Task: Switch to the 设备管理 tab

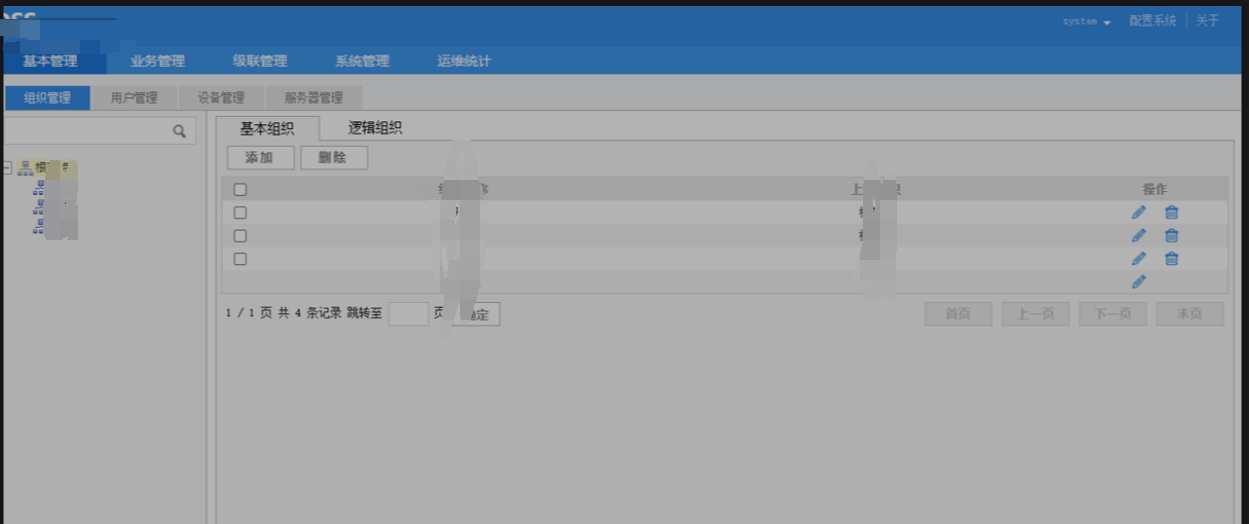Action: [221, 98]
